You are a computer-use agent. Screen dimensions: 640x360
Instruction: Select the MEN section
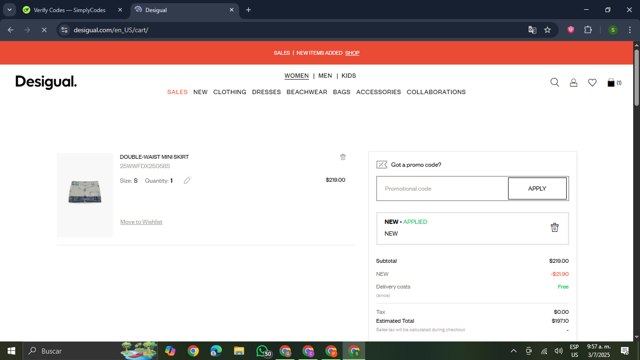tap(325, 76)
